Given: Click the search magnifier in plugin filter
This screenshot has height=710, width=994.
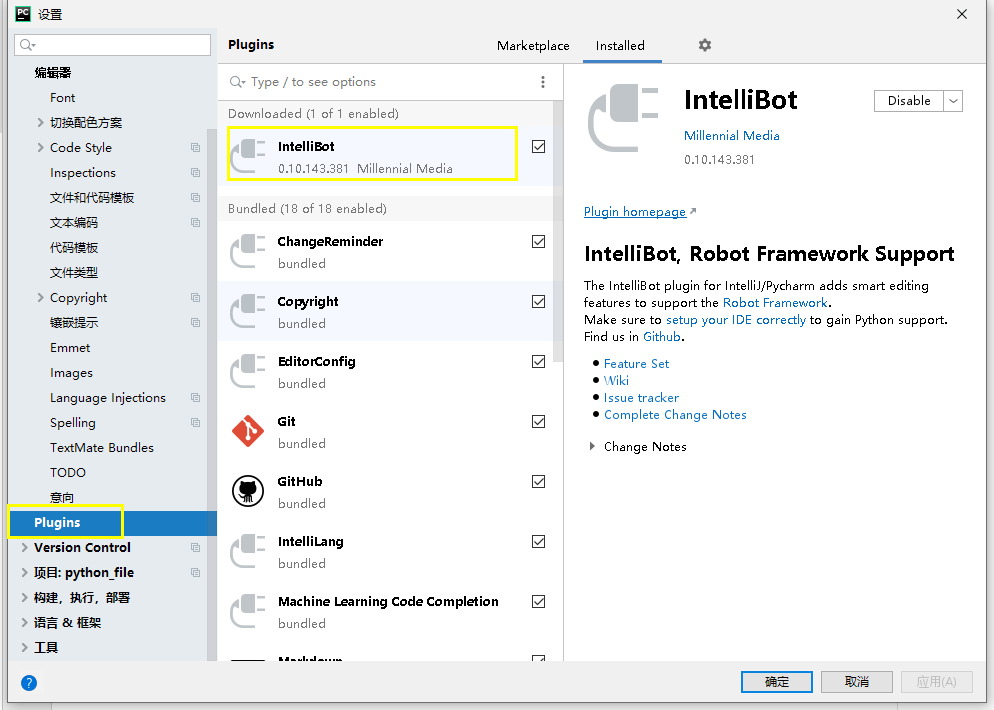Looking at the screenshot, I should click(237, 82).
